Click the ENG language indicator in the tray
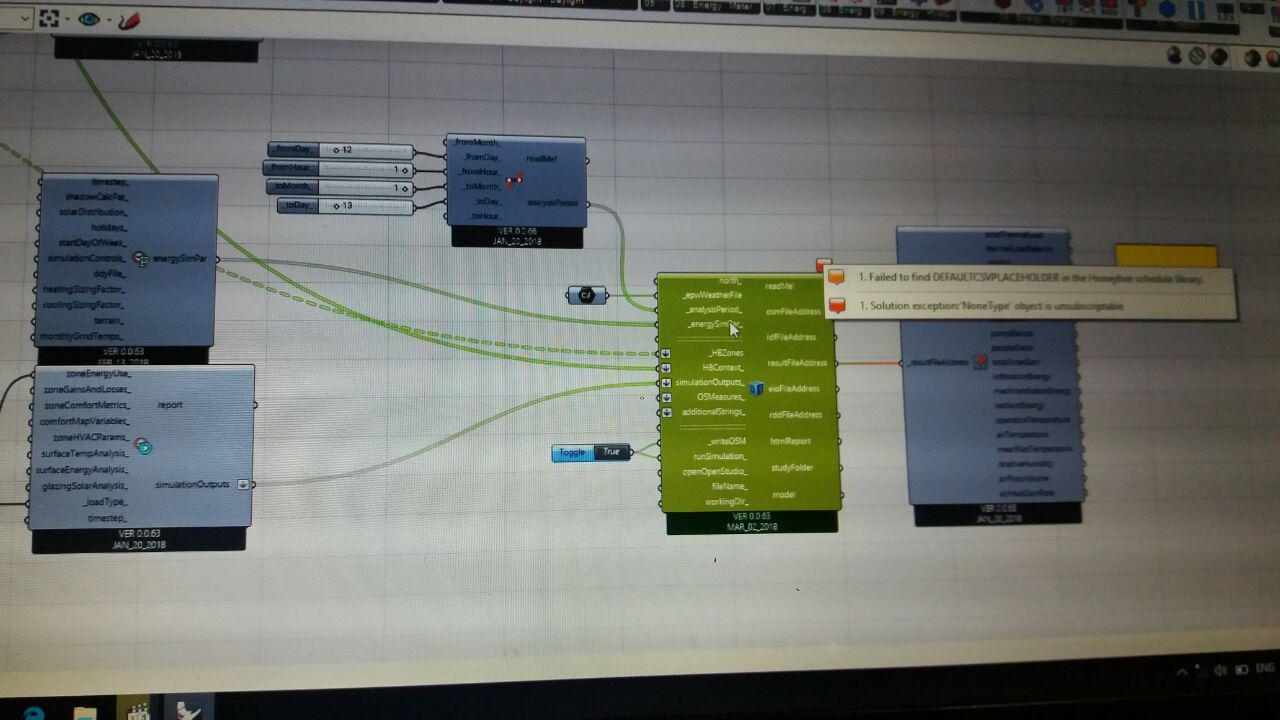Image resolution: width=1280 pixels, height=720 pixels. [1265, 668]
